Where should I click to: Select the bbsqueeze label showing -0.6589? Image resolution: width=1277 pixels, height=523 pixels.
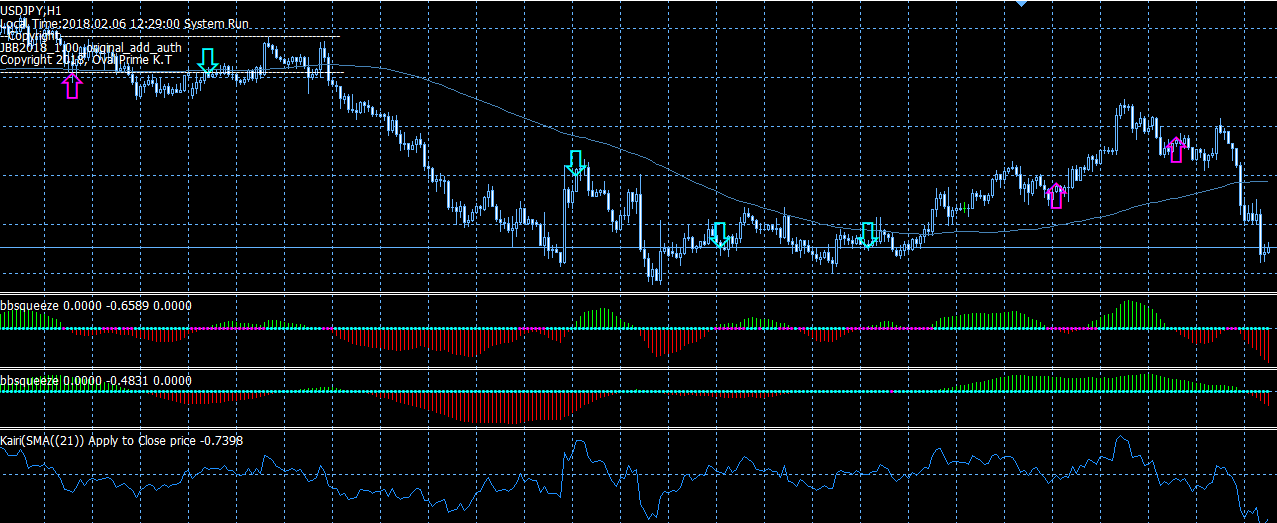(x=96, y=305)
